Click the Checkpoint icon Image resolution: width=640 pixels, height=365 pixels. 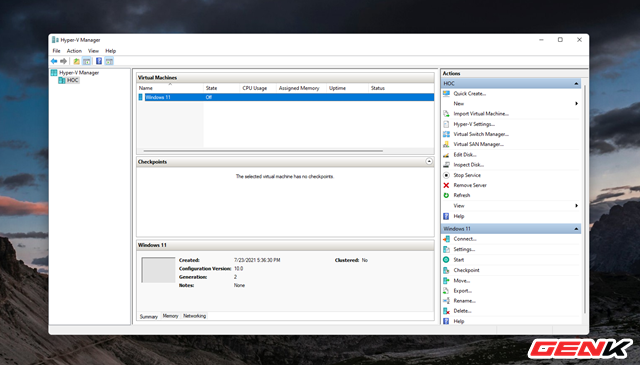pos(446,270)
